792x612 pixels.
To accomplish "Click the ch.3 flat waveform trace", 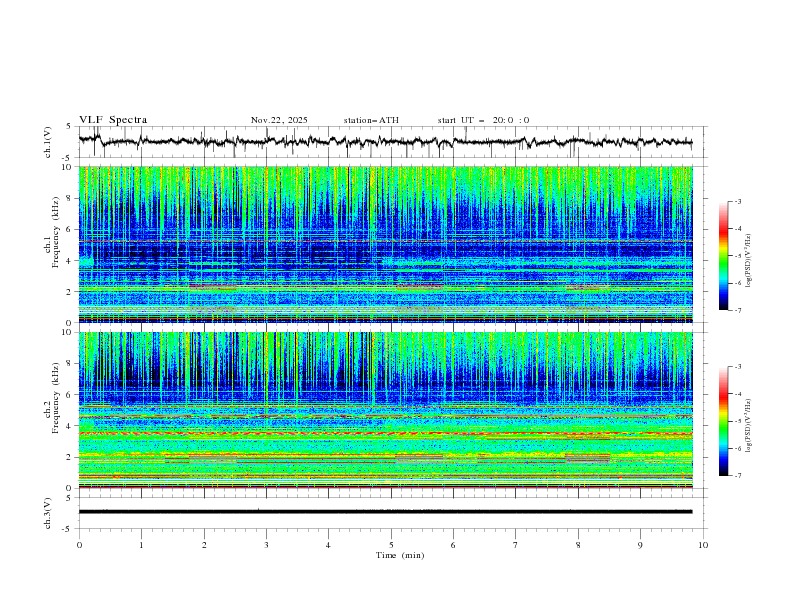I will coord(385,512).
